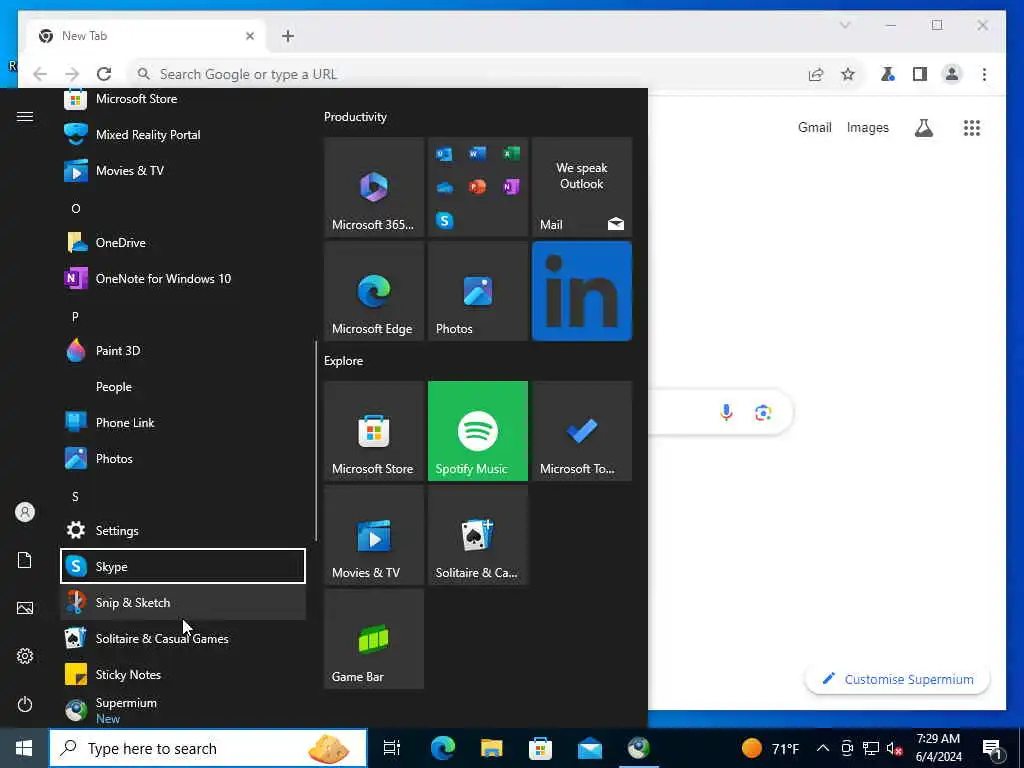Open Pictures from Start sidebar
The height and width of the screenshot is (768, 1024).
point(25,608)
